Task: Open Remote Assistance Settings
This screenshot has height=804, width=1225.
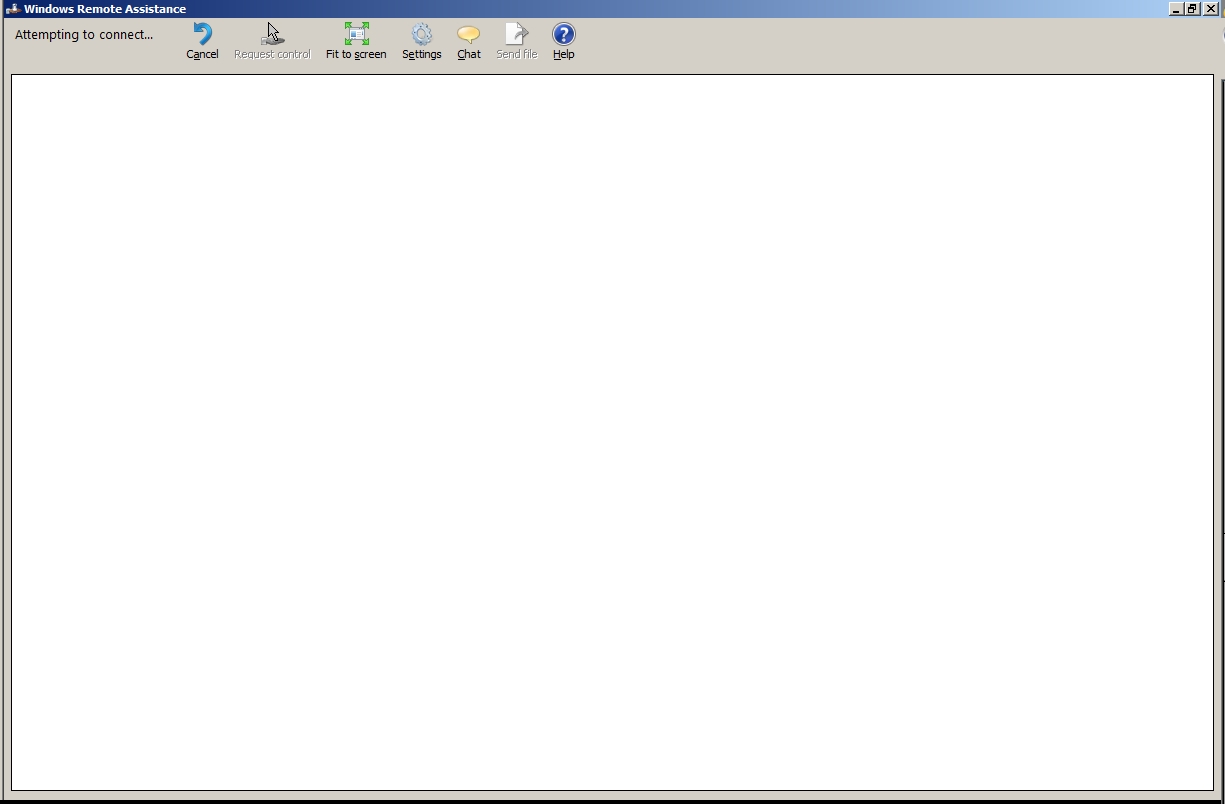Action: [421, 41]
